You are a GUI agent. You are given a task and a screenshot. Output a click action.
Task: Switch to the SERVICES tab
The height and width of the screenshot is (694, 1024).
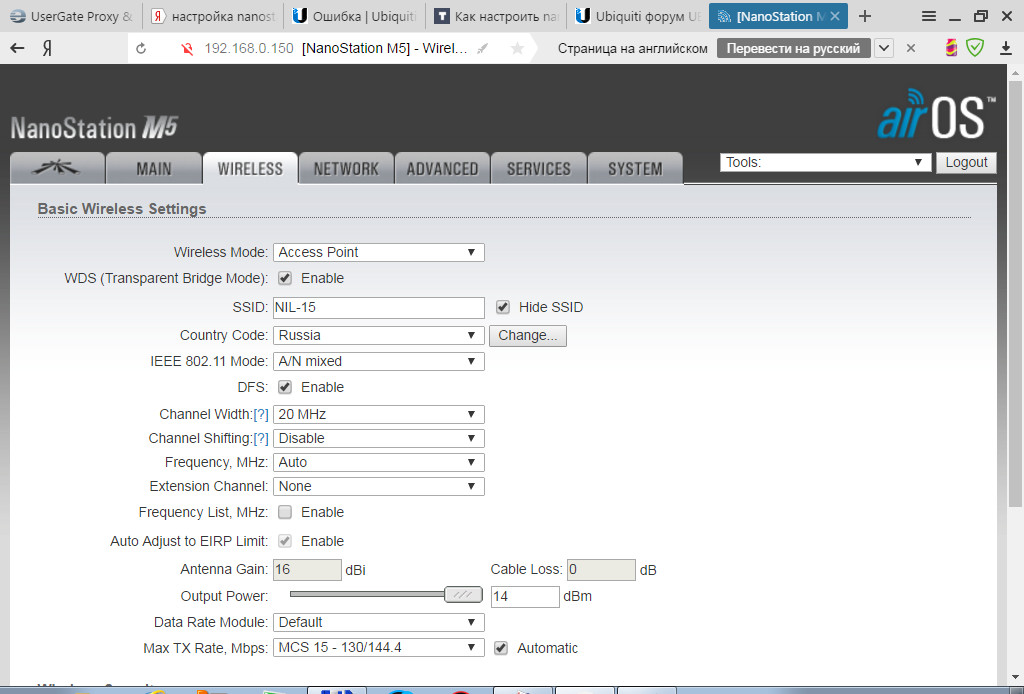[539, 168]
